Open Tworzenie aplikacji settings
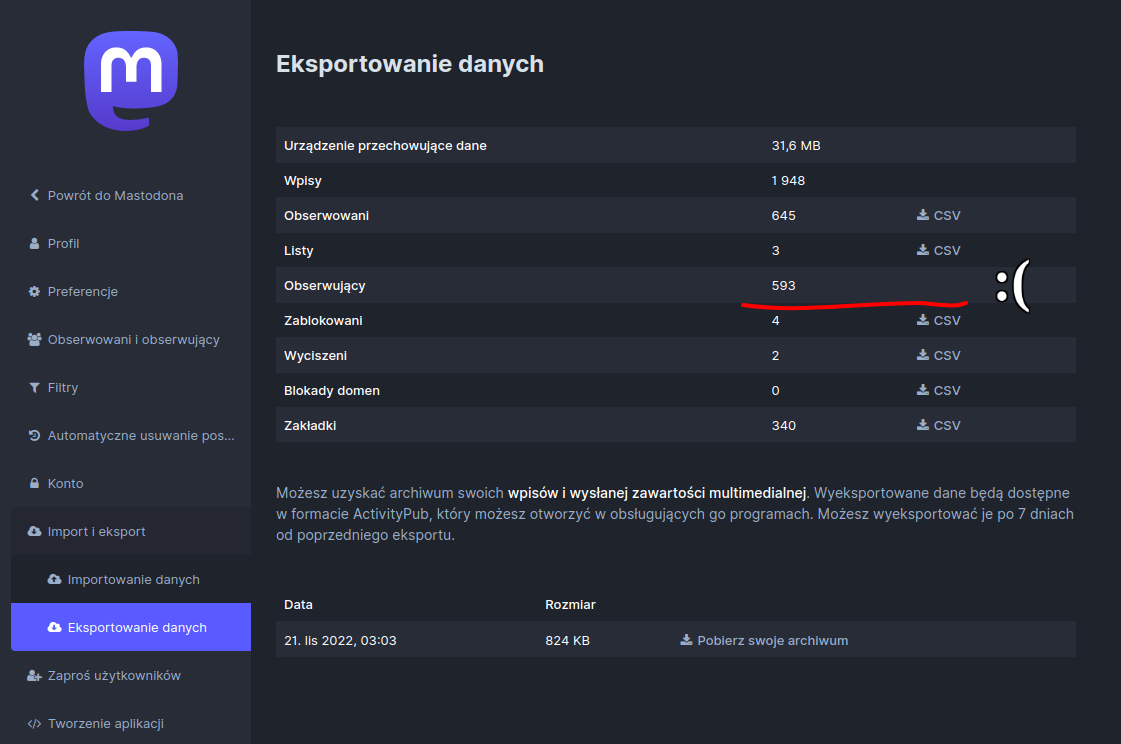The height and width of the screenshot is (744, 1121). pyautogui.click(x=105, y=724)
